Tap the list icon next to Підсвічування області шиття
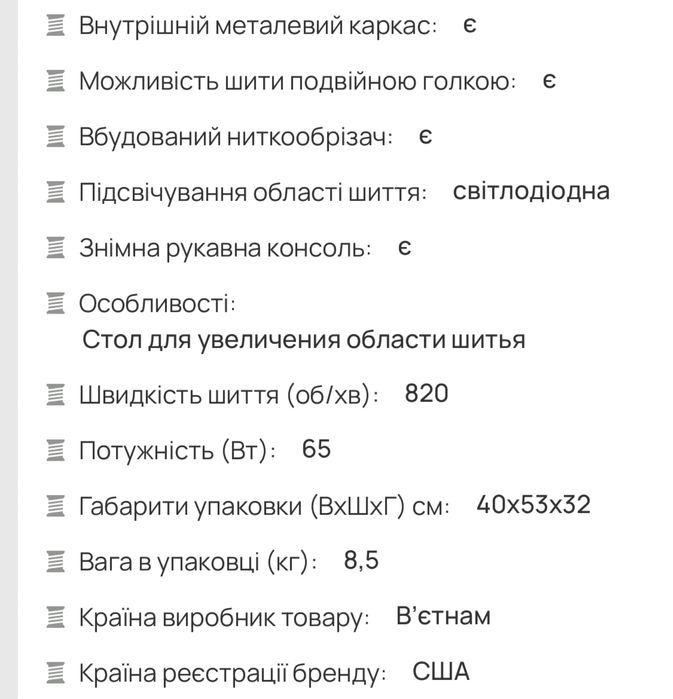673x699 pixels. (x=56, y=192)
